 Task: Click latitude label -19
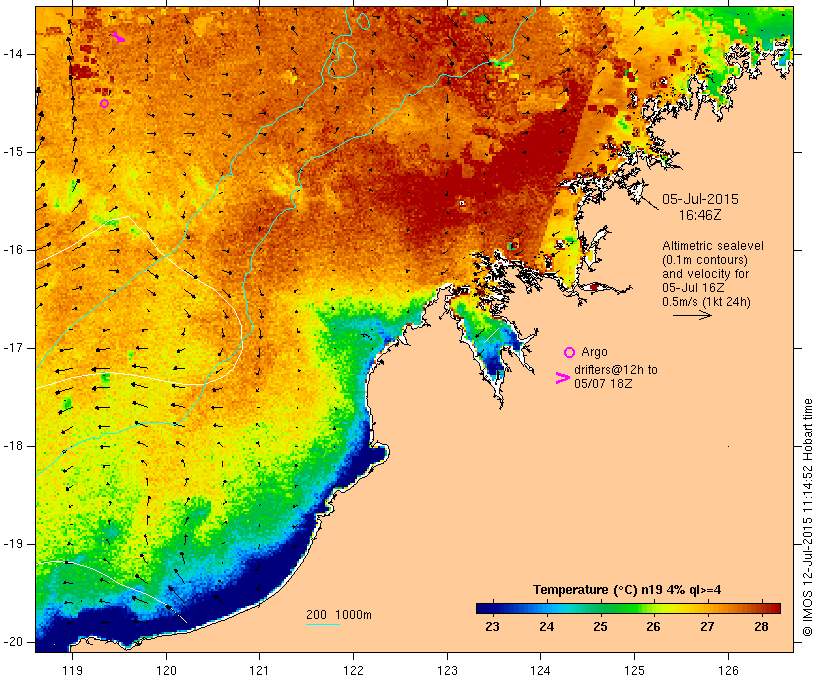coord(12,544)
